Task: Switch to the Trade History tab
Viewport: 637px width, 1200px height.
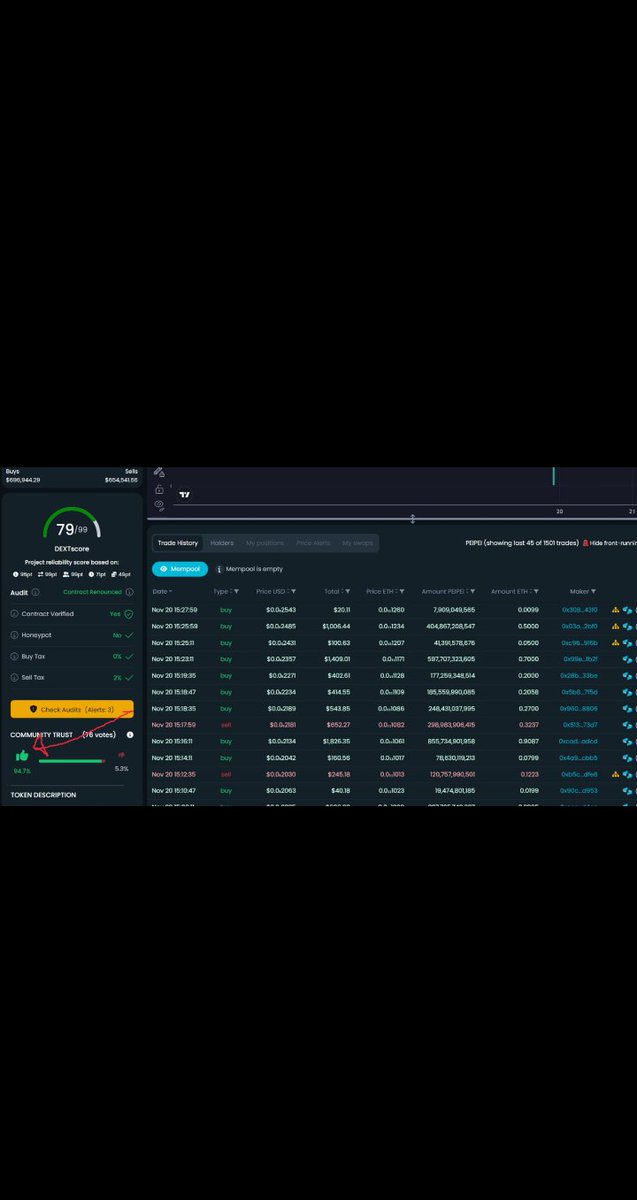Action: [178, 543]
